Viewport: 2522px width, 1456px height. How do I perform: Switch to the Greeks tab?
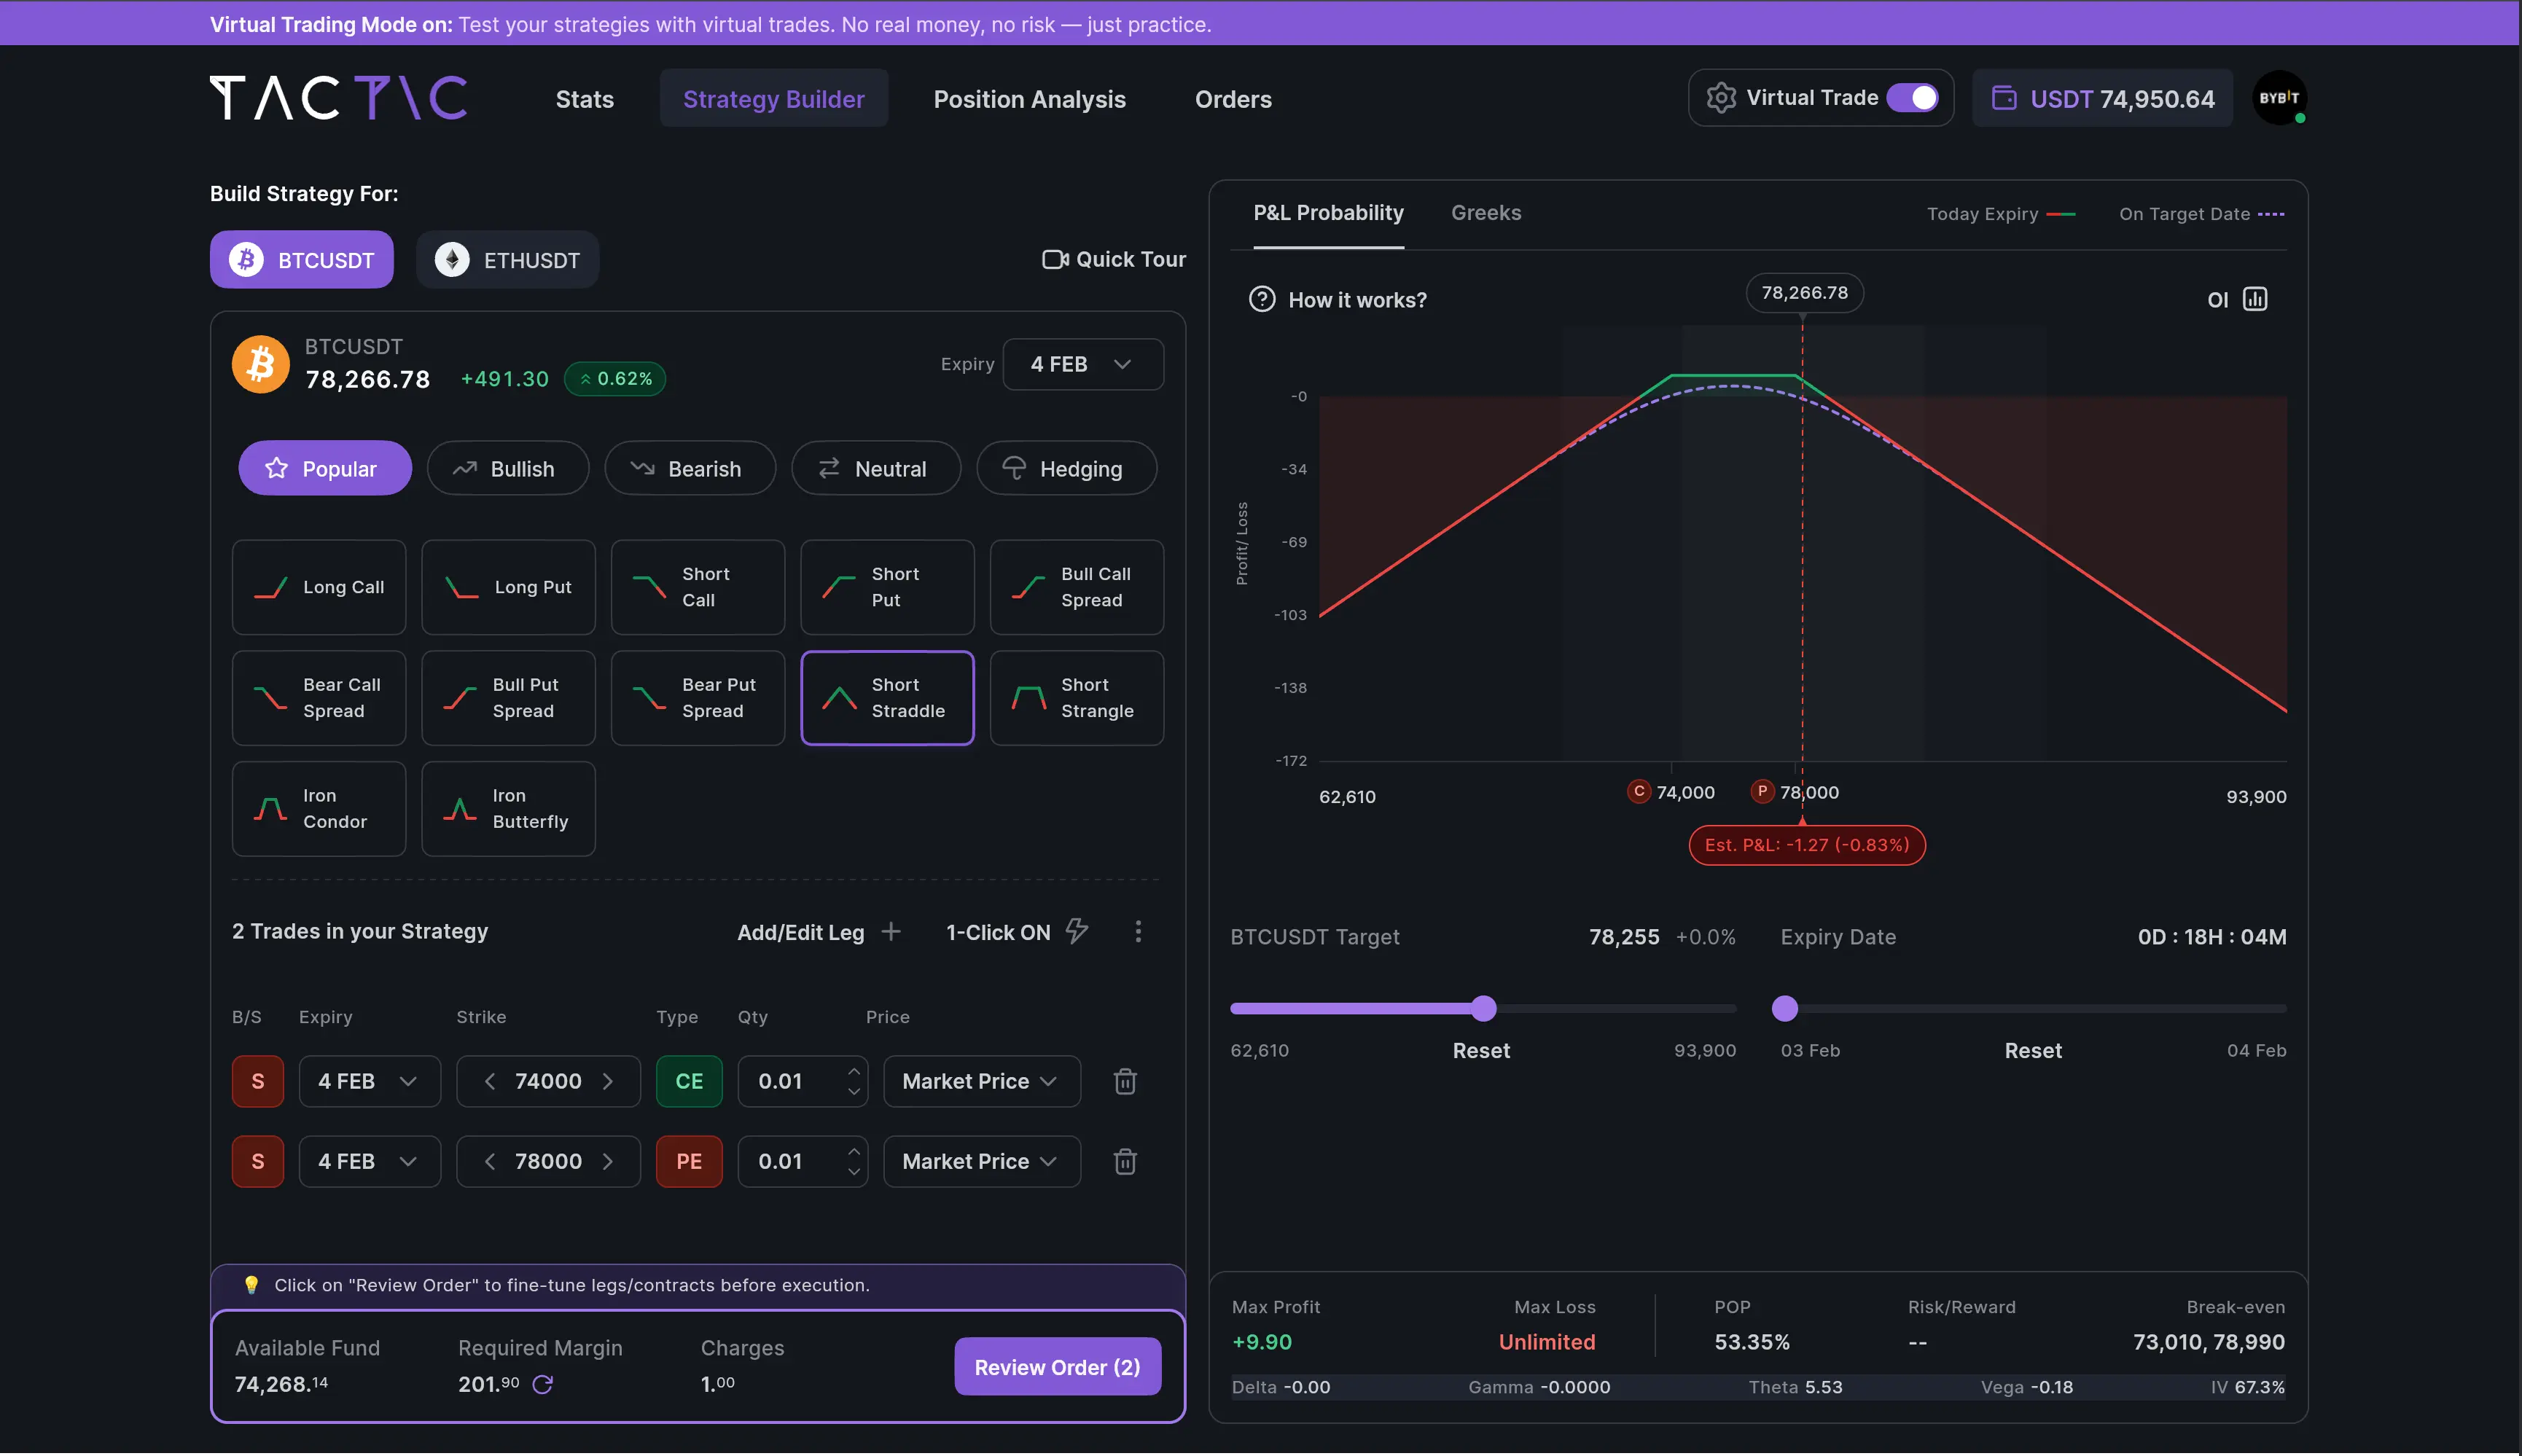[1486, 213]
